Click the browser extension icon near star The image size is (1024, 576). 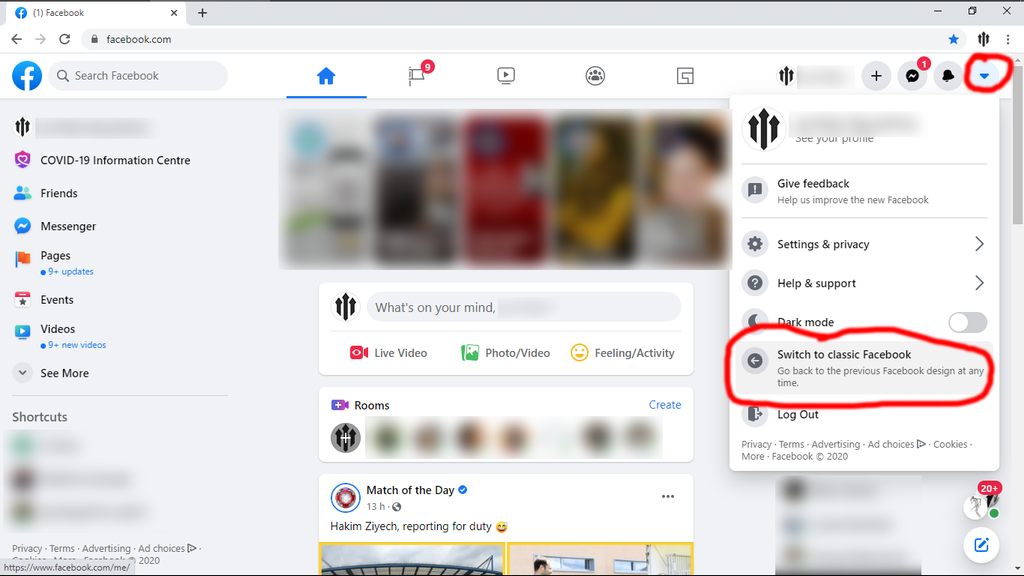pyautogui.click(x=984, y=39)
